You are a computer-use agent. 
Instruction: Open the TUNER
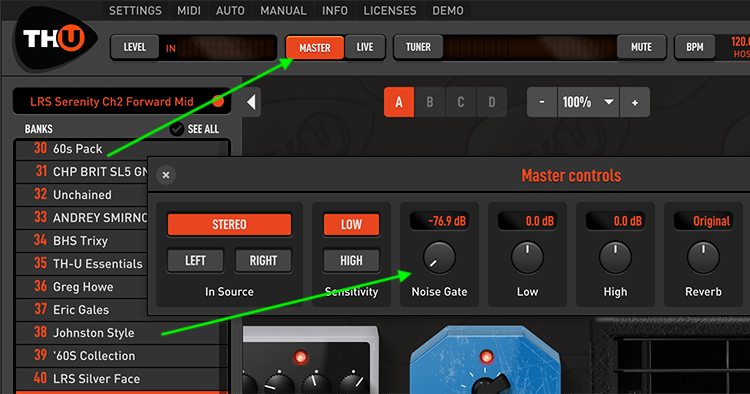tap(419, 47)
